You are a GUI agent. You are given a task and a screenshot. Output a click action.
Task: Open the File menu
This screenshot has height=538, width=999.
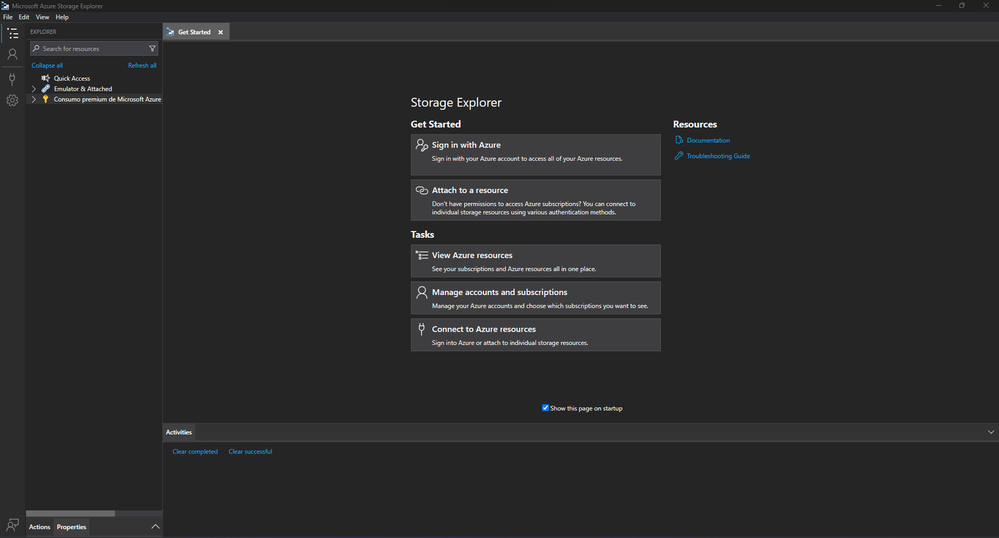(x=8, y=17)
